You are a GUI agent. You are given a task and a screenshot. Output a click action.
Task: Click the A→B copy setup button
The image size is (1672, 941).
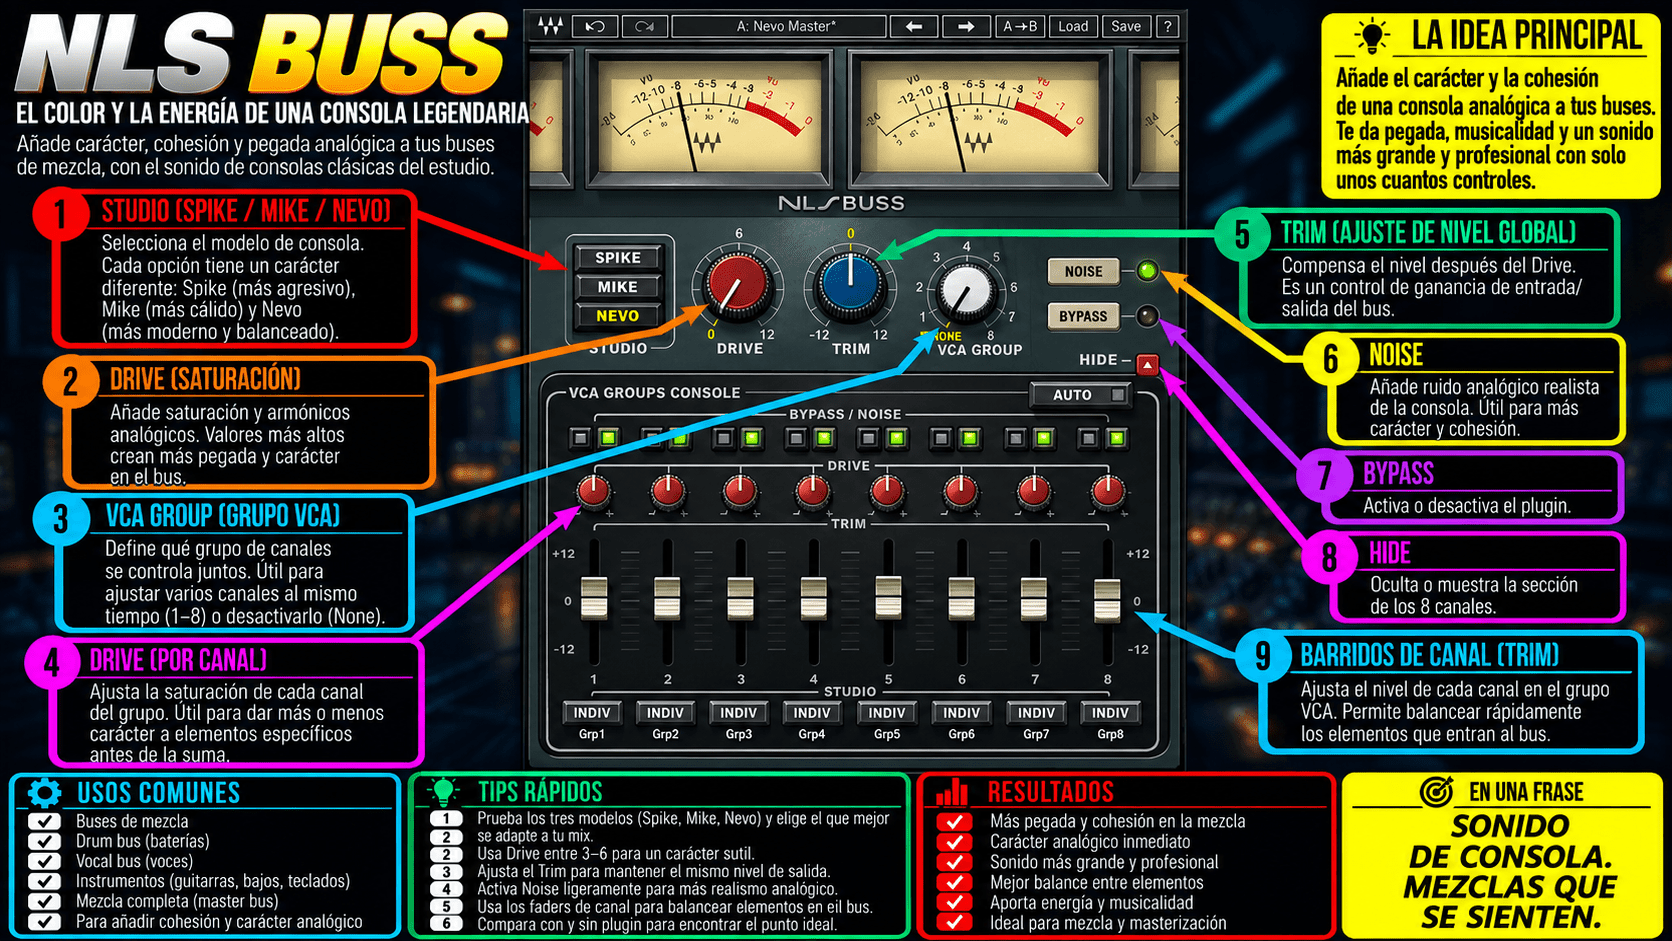tap(1020, 27)
